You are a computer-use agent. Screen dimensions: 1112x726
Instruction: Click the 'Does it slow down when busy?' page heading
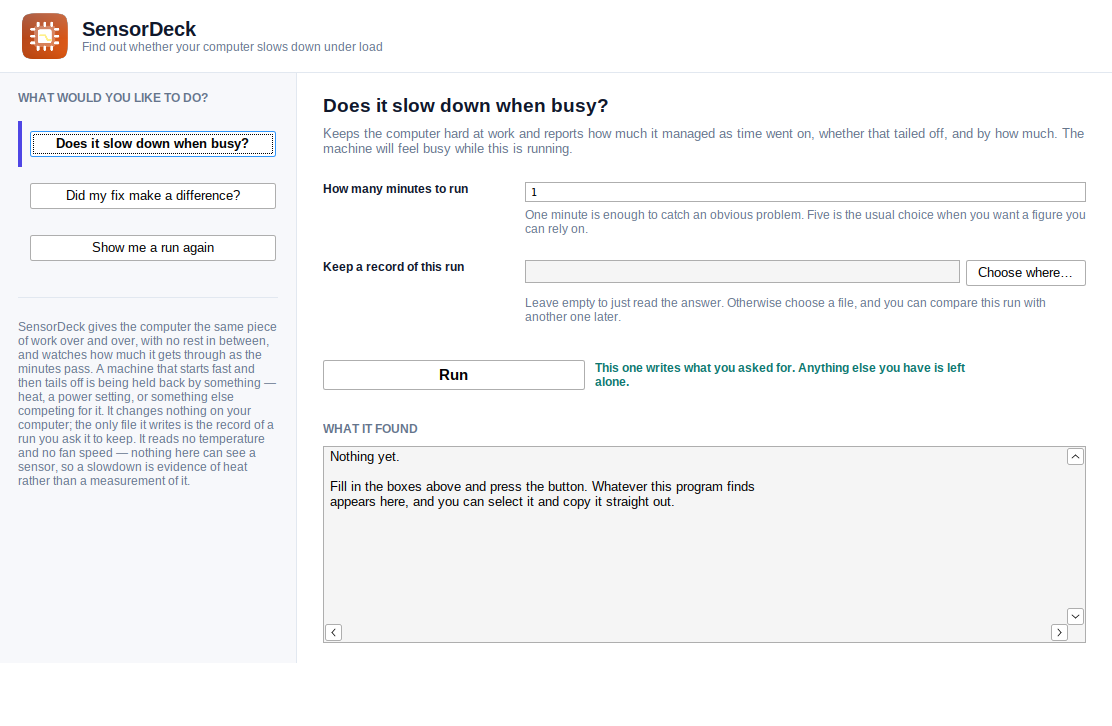click(465, 106)
